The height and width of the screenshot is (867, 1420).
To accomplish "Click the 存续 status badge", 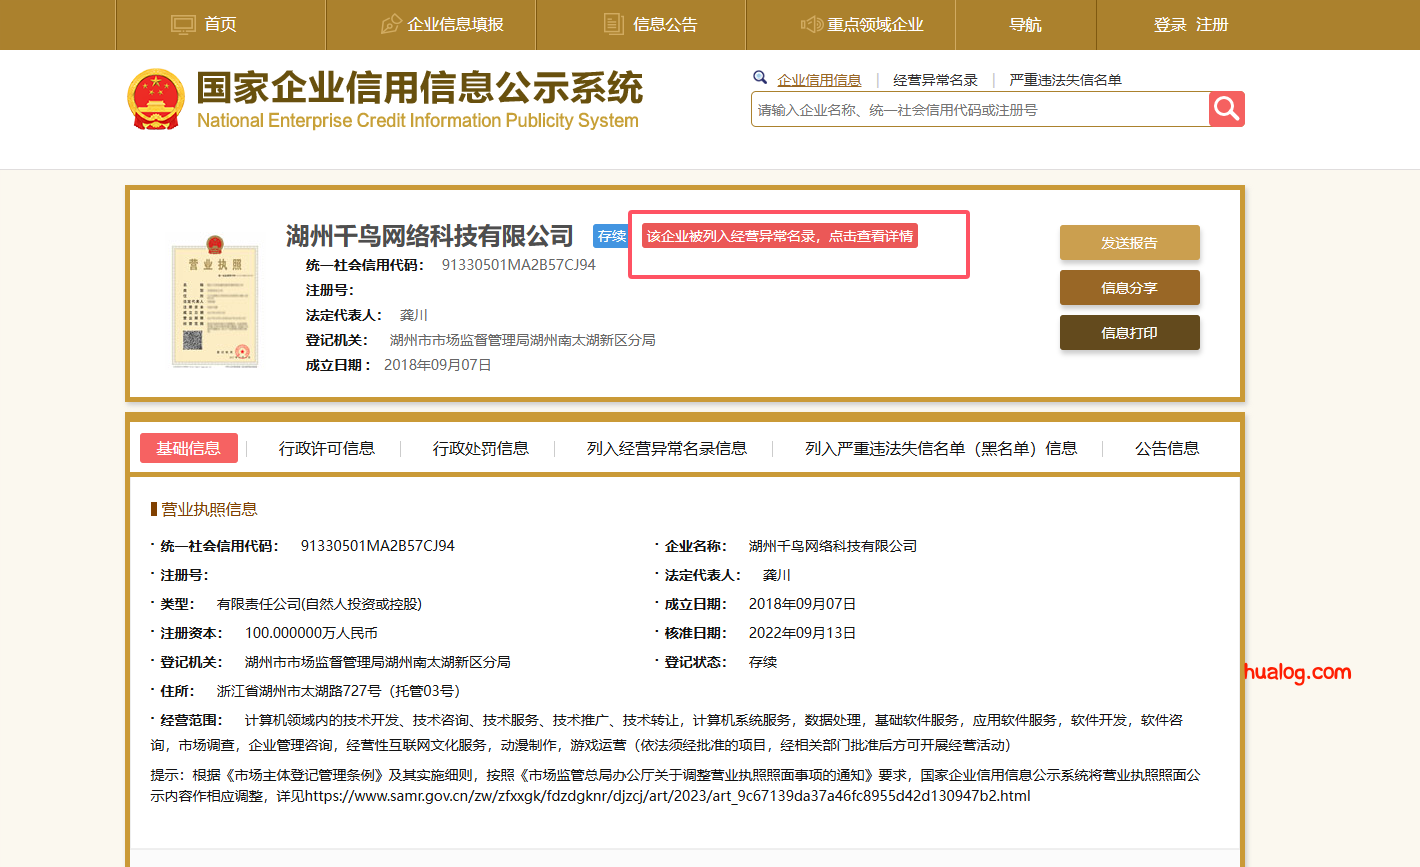I will 611,236.
